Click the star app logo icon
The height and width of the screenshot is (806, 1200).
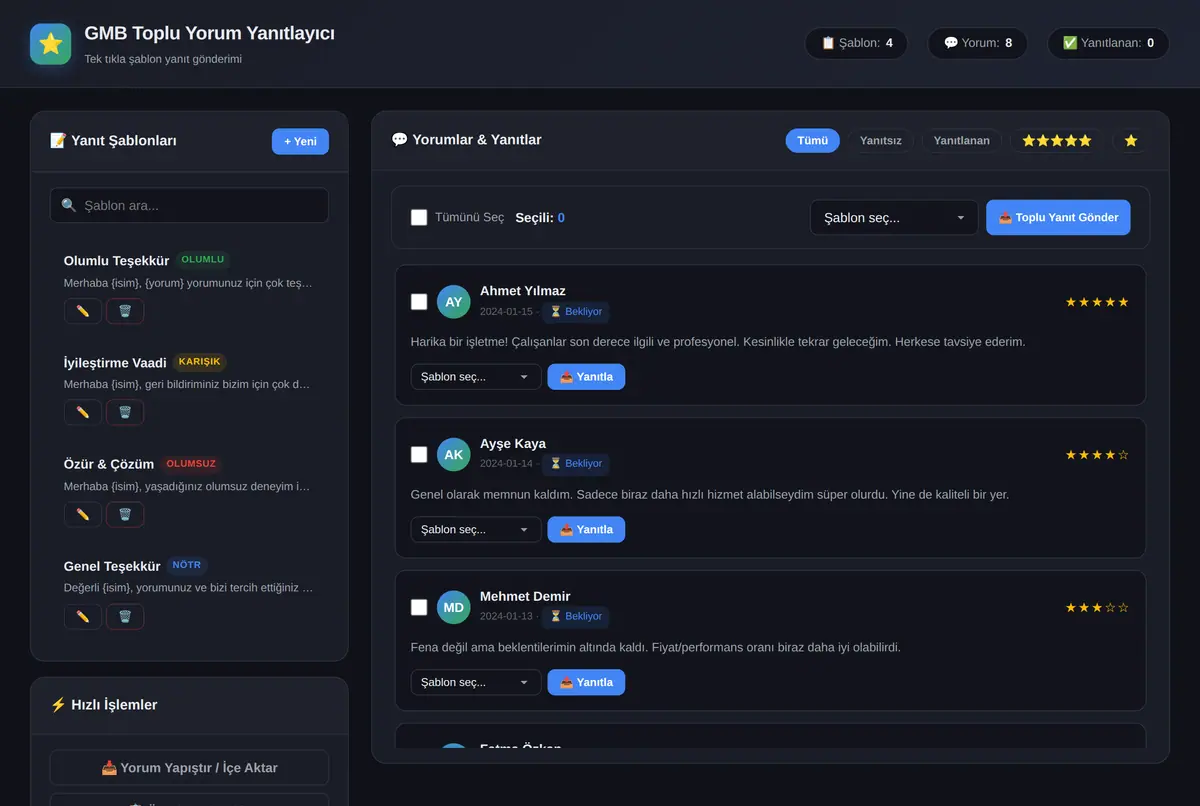pos(51,44)
